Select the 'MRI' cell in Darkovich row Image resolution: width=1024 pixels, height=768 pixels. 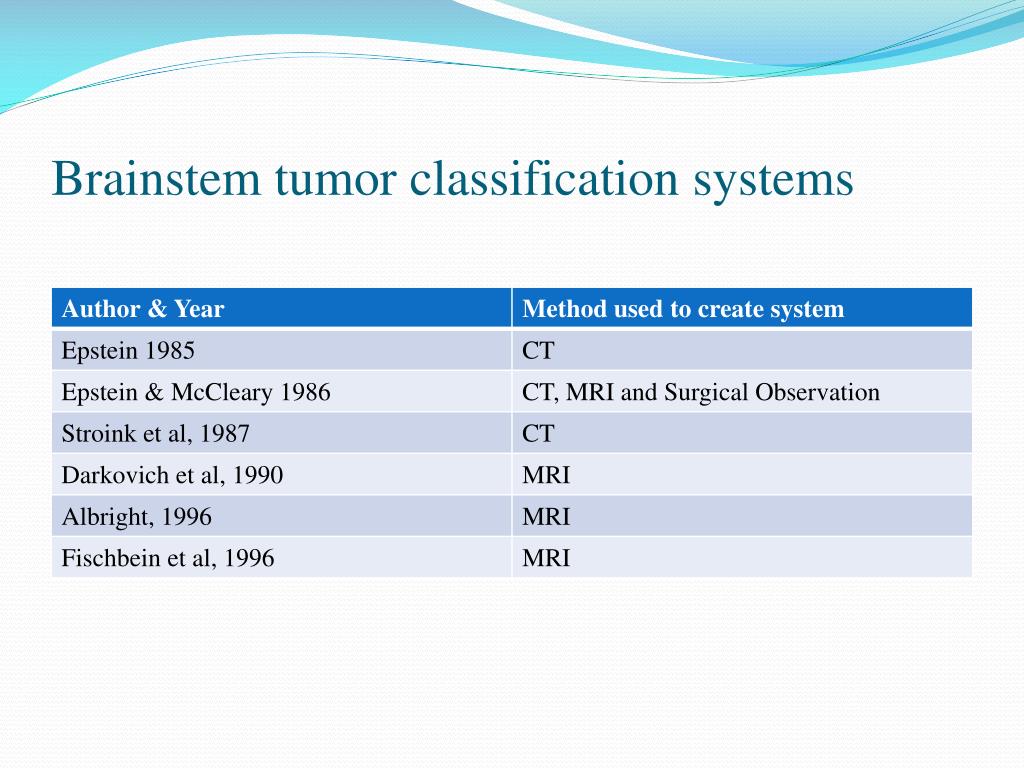click(x=743, y=475)
